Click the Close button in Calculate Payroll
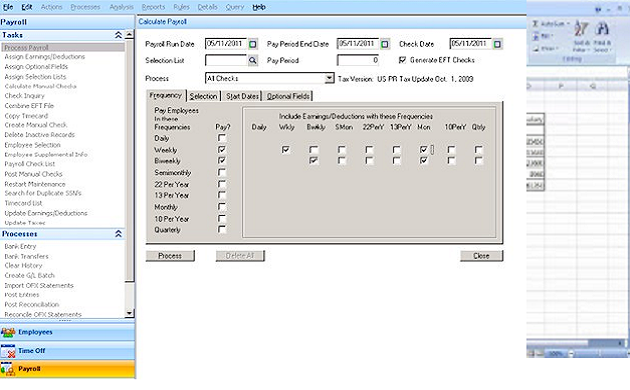The width and height of the screenshot is (630, 390). click(x=481, y=256)
